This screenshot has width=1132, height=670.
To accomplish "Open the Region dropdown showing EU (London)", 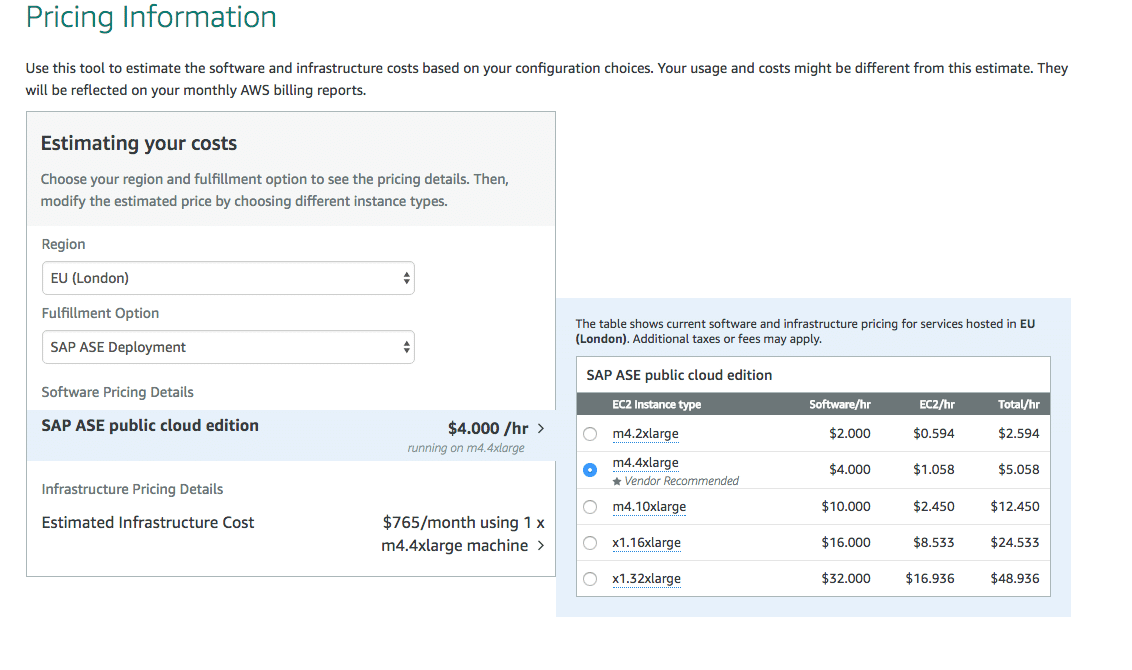I will pyautogui.click(x=228, y=278).
